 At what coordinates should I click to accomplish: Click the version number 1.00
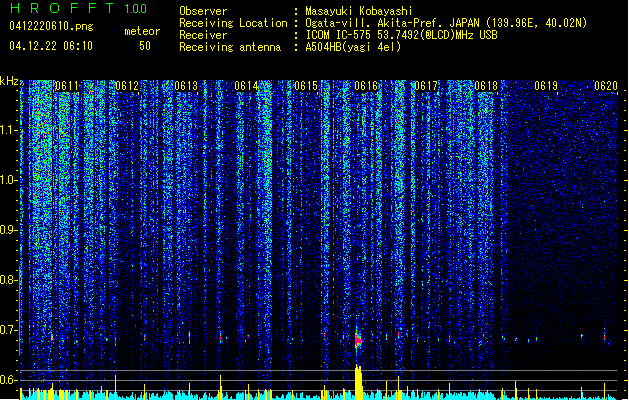coord(136,8)
